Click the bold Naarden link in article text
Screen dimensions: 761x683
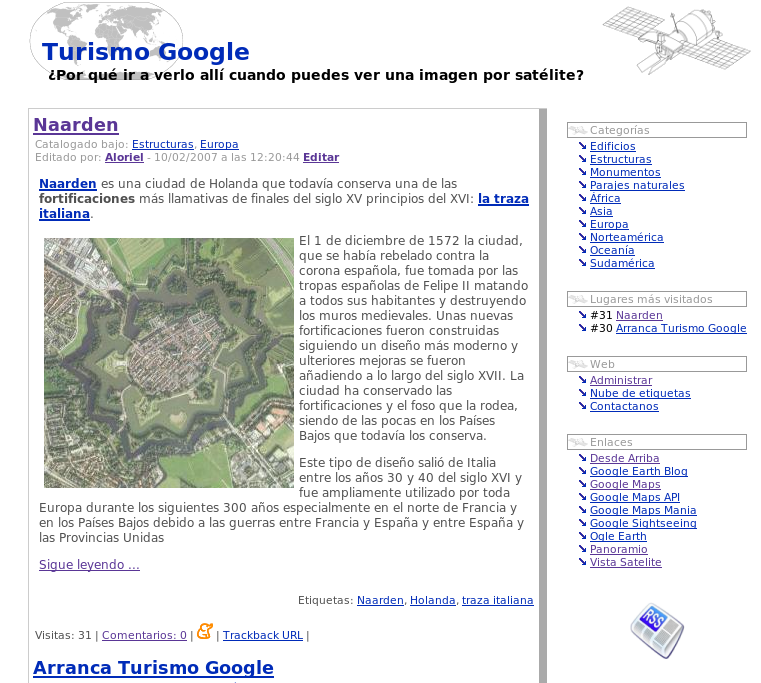point(68,183)
